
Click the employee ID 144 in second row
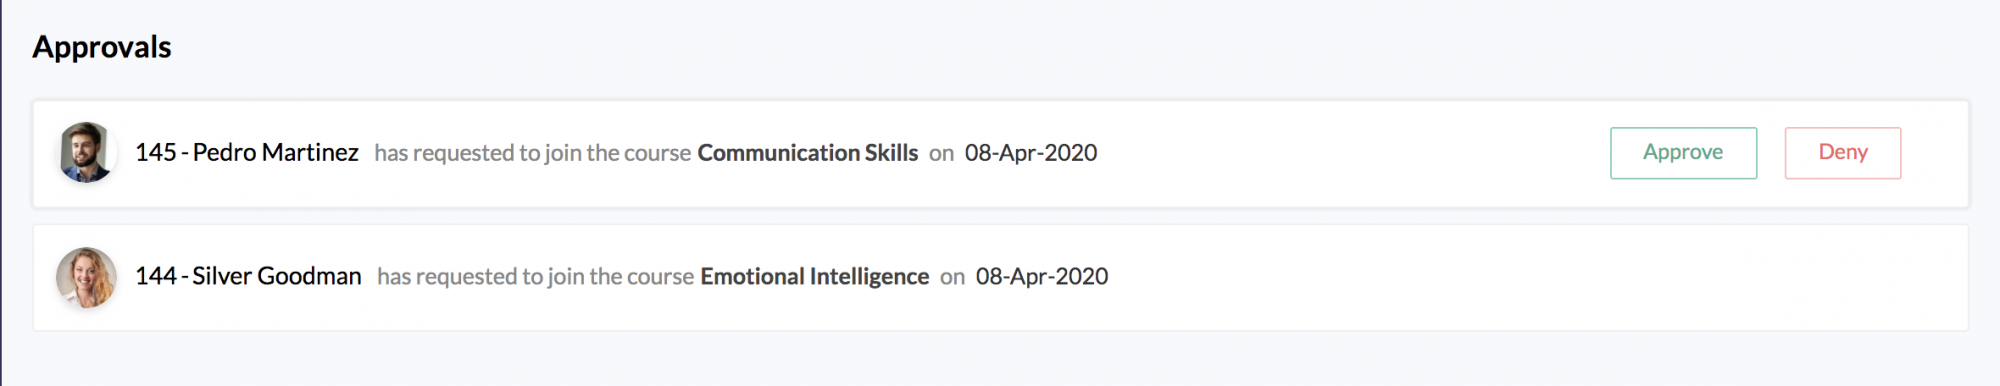[156, 277]
